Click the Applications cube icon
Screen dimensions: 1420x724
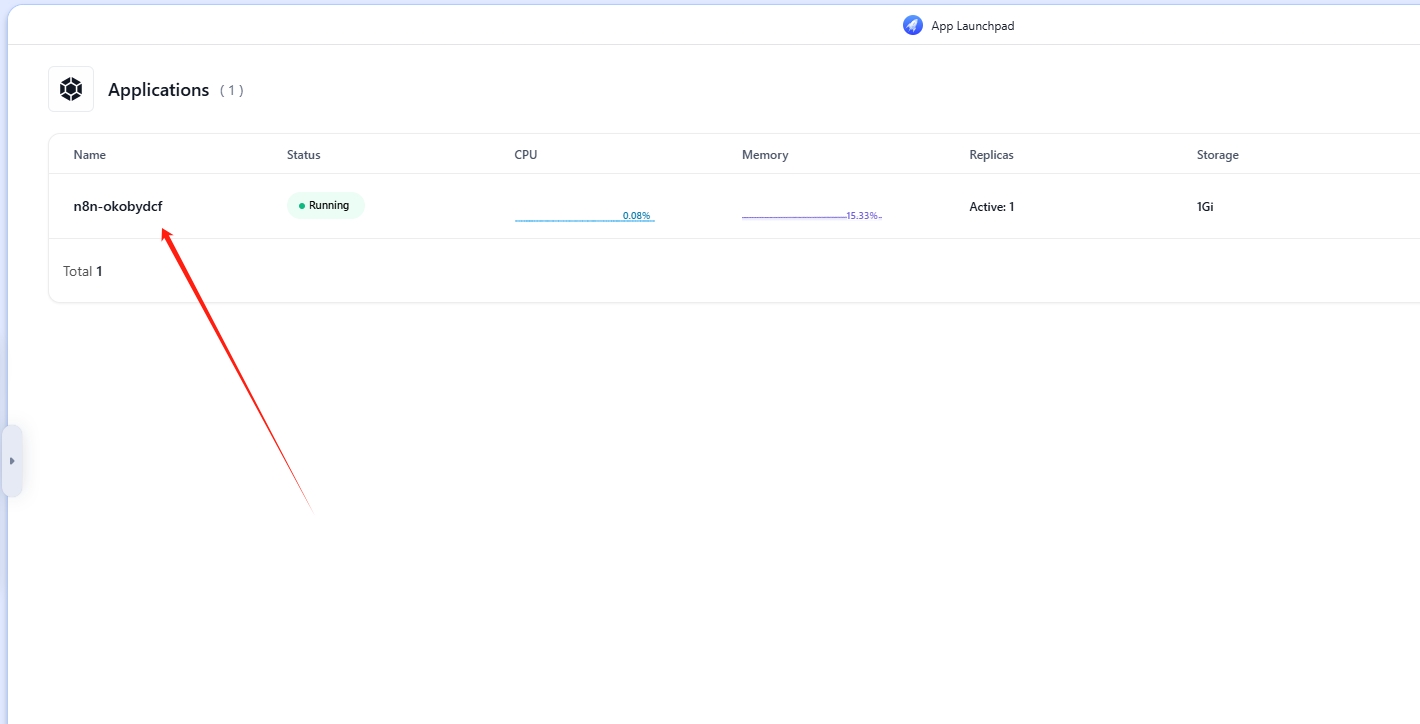pos(71,89)
